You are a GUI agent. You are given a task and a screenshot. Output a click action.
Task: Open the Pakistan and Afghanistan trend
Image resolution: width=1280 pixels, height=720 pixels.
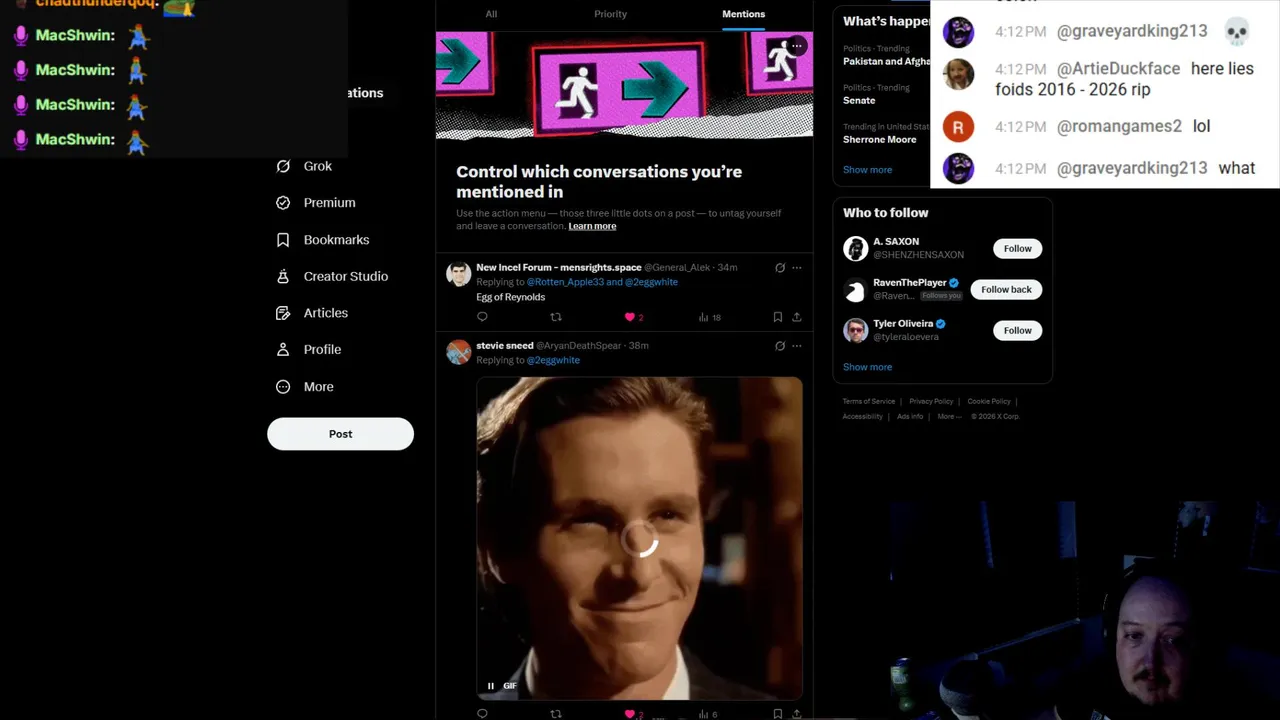pyautogui.click(x=886, y=61)
